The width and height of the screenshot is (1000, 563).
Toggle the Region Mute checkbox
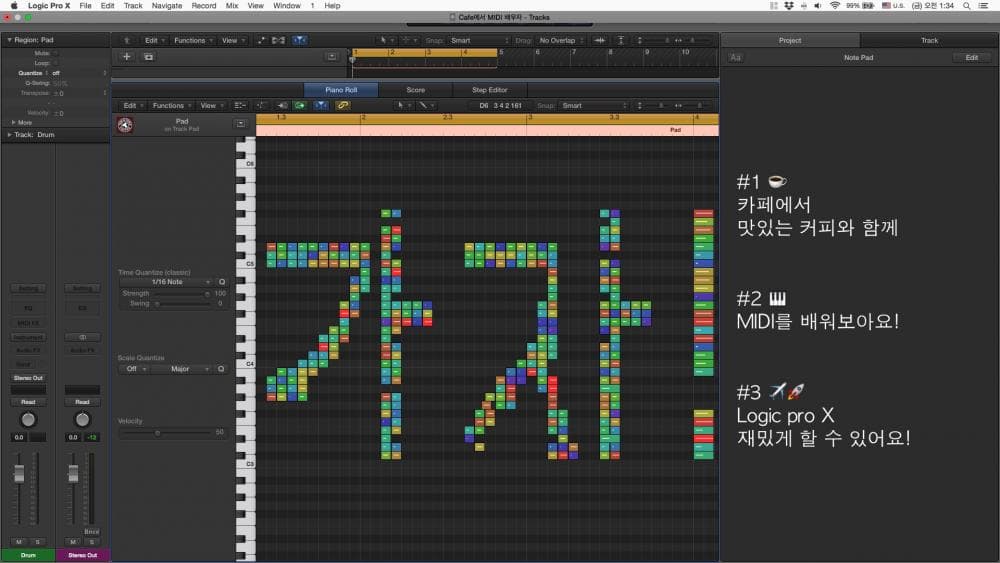(56, 54)
